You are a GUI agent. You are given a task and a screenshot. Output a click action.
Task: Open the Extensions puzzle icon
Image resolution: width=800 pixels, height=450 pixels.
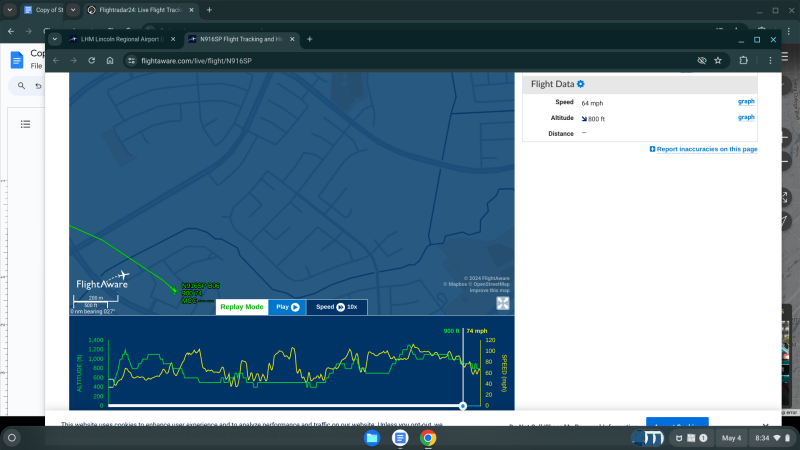point(744,60)
